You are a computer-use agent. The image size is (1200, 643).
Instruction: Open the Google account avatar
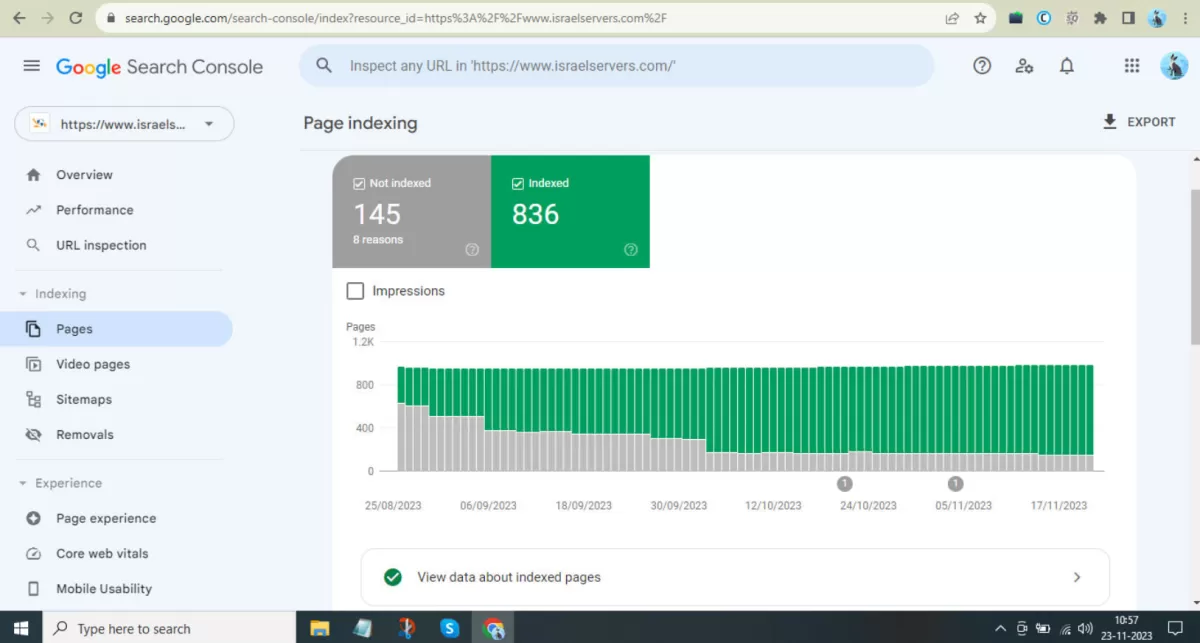pyautogui.click(x=1173, y=66)
